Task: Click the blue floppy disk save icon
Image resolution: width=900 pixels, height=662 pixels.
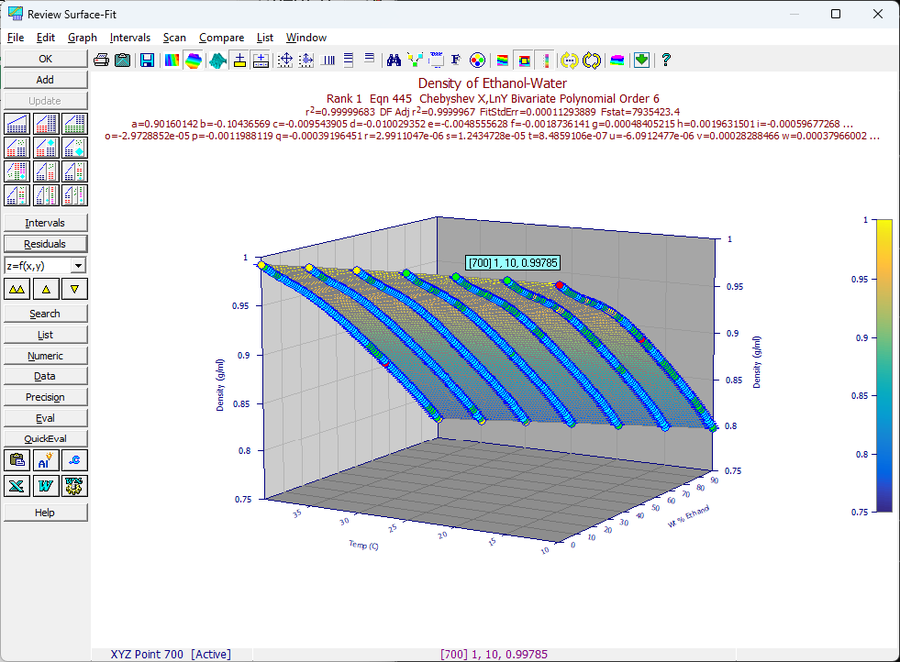Action: pyautogui.click(x=147, y=60)
